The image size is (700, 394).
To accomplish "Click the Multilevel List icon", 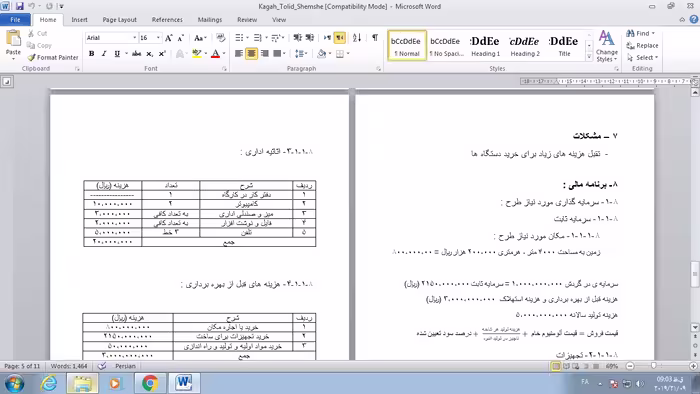I will click(276, 37).
